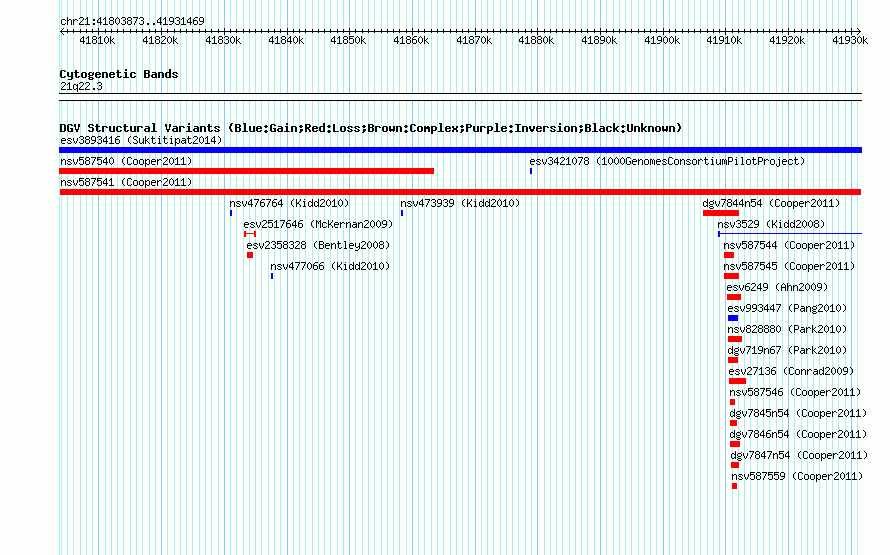Click ruler position 41910k

(x=724, y=40)
